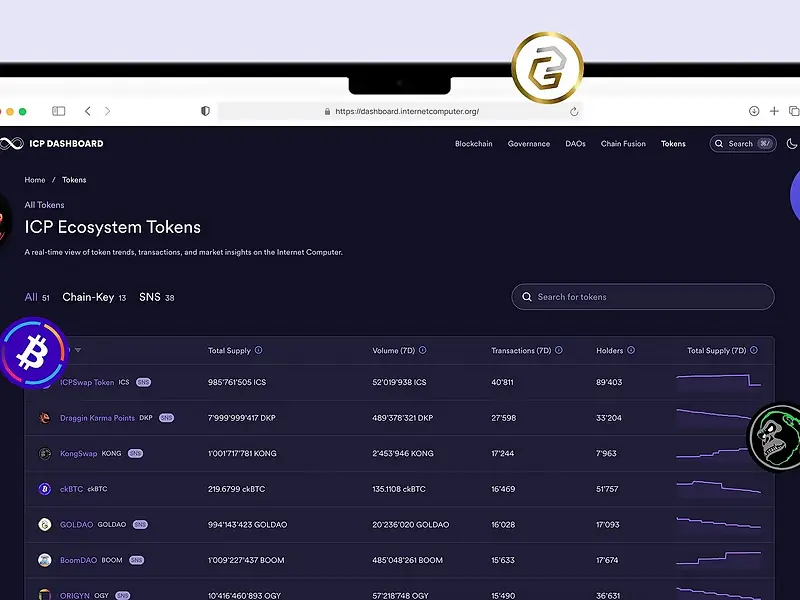This screenshot has width=800, height=600.
Task: Click info icon next to Volume (7D)
Action: point(422,351)
